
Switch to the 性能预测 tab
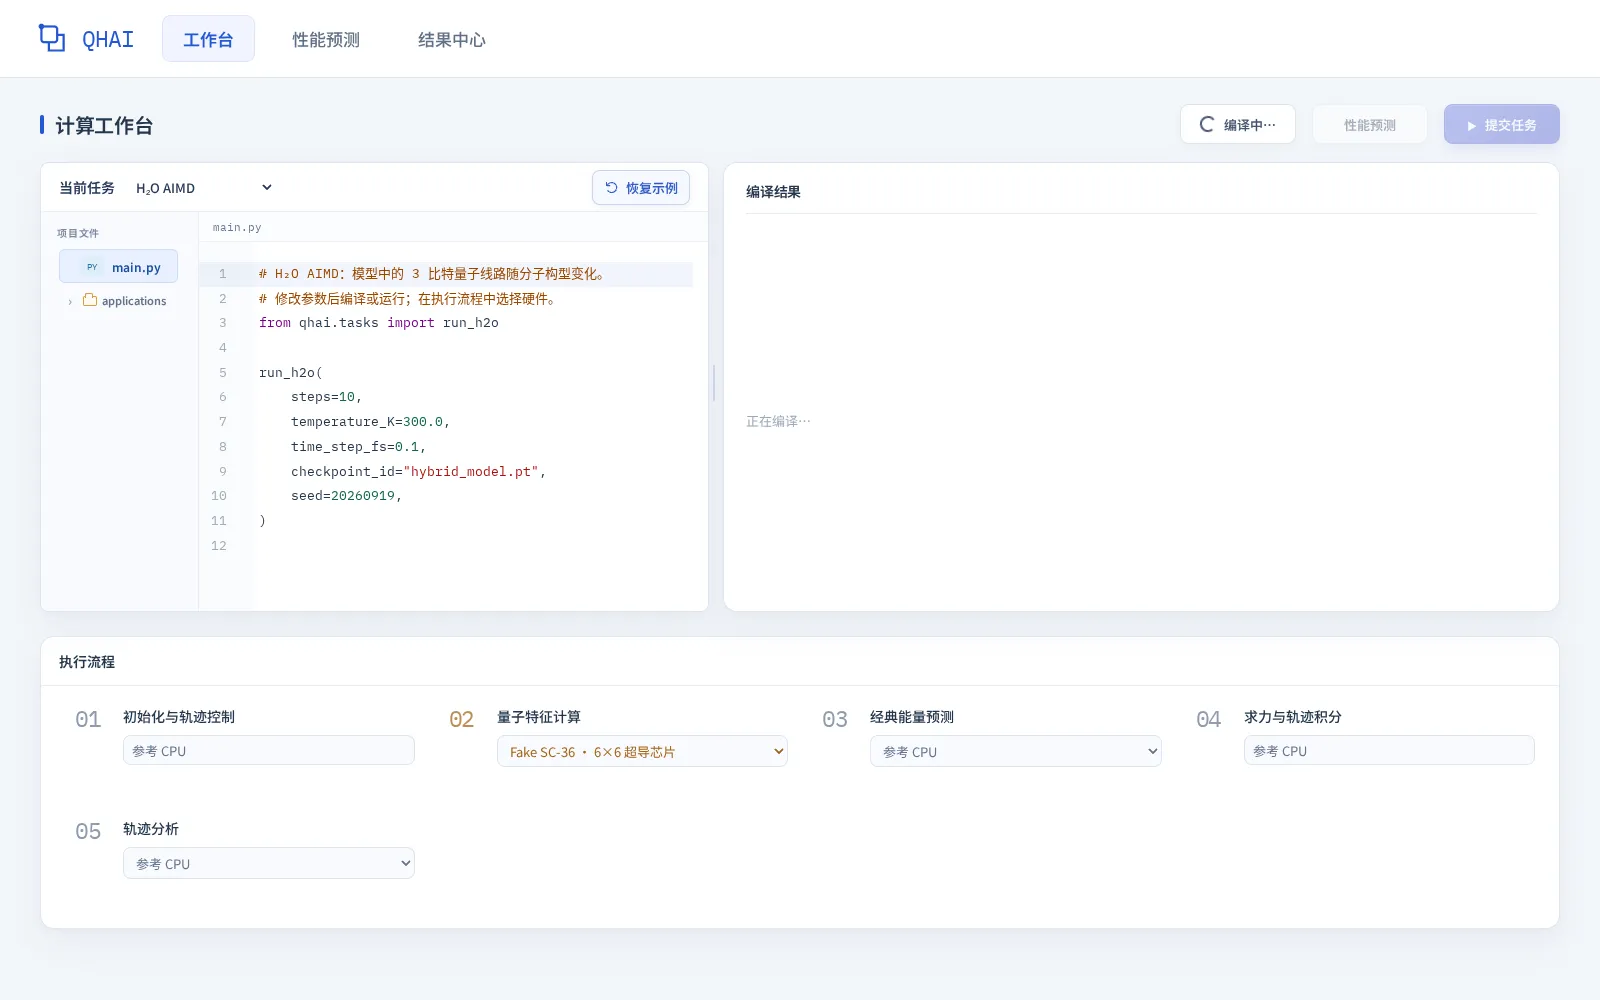pyautogui.click(x=326, y=39)
